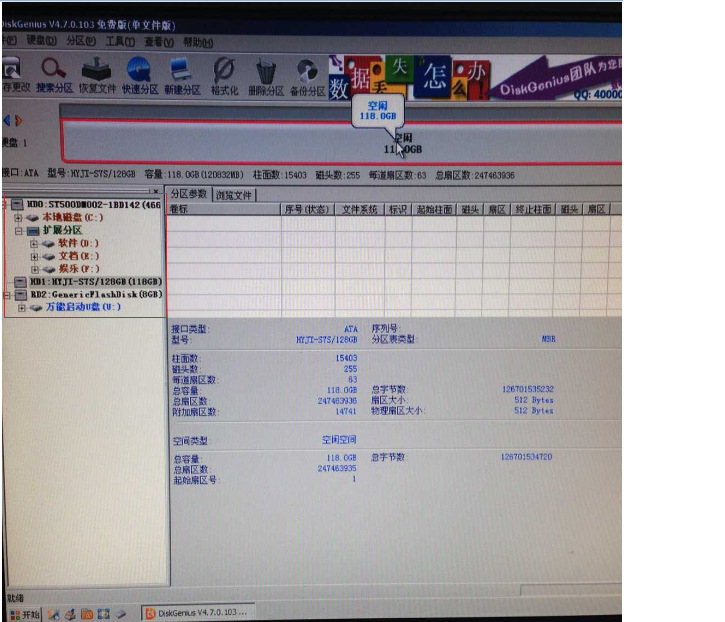Click the 118.0GB free space disk bar
The image size is (725, 622).
341,142
